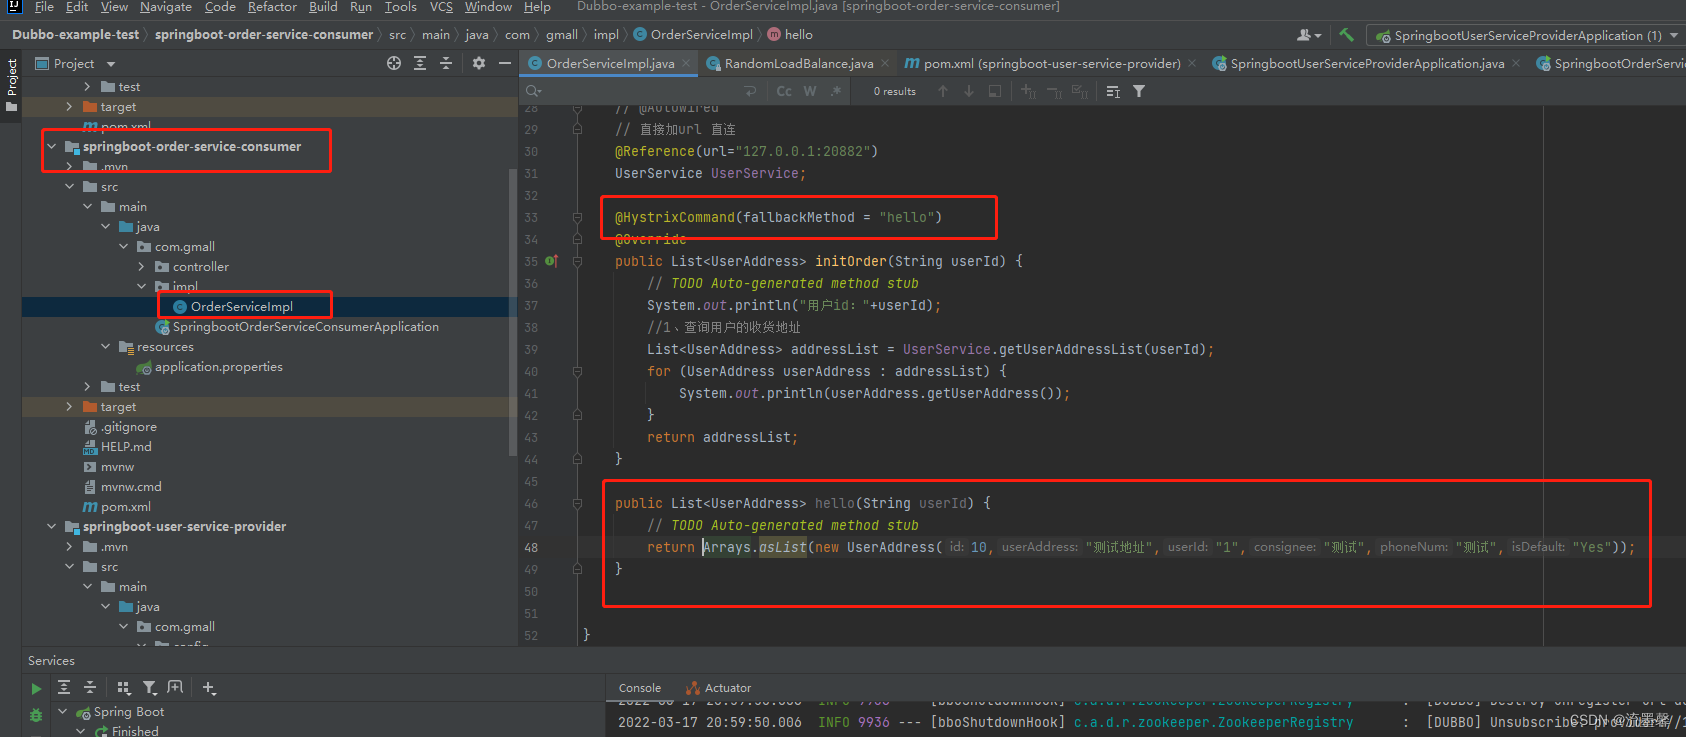Screen dimensions: 1686x737
Task: Fold the initOrder method at line 35
Action: click(x=577, y=261)
